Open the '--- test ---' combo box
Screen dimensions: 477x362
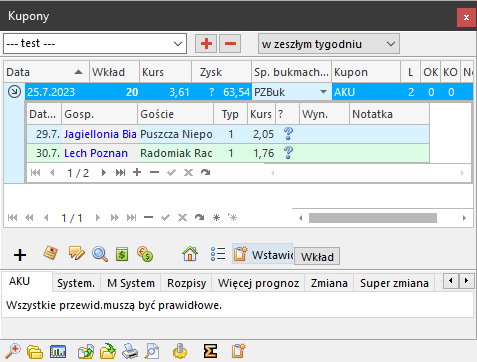coord(95,43)
